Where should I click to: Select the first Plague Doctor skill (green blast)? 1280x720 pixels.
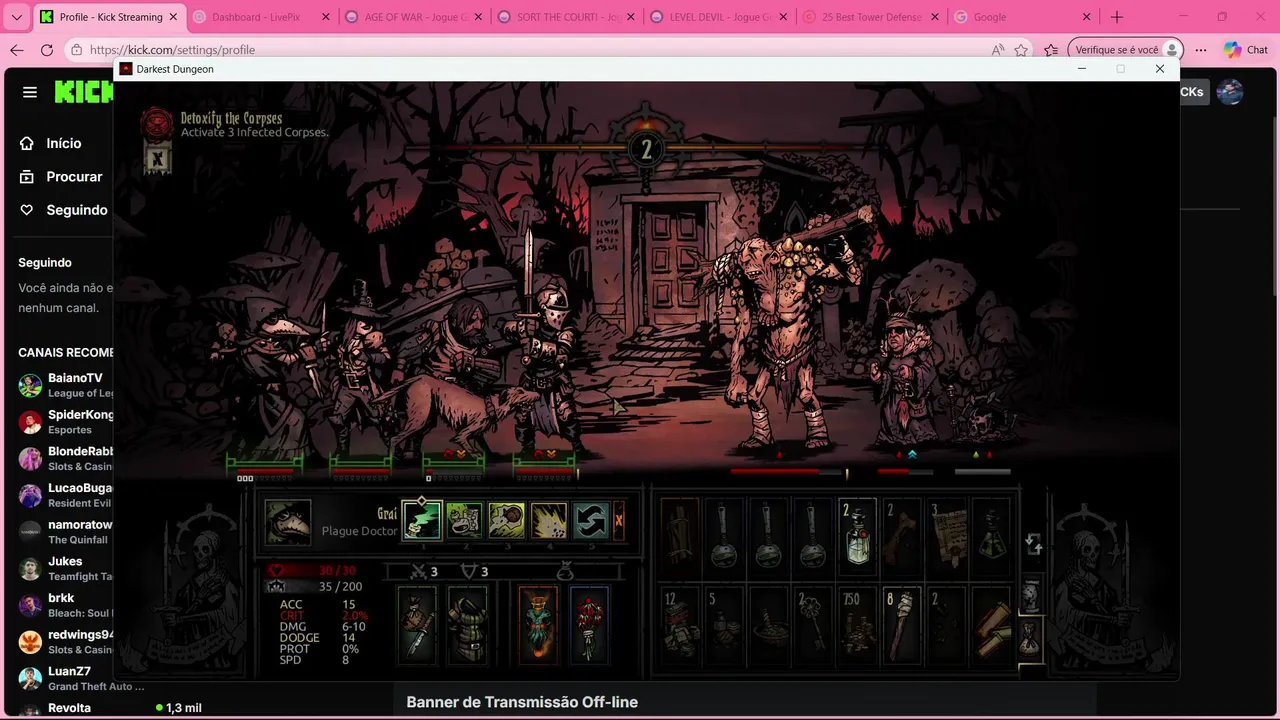point(421,520)
